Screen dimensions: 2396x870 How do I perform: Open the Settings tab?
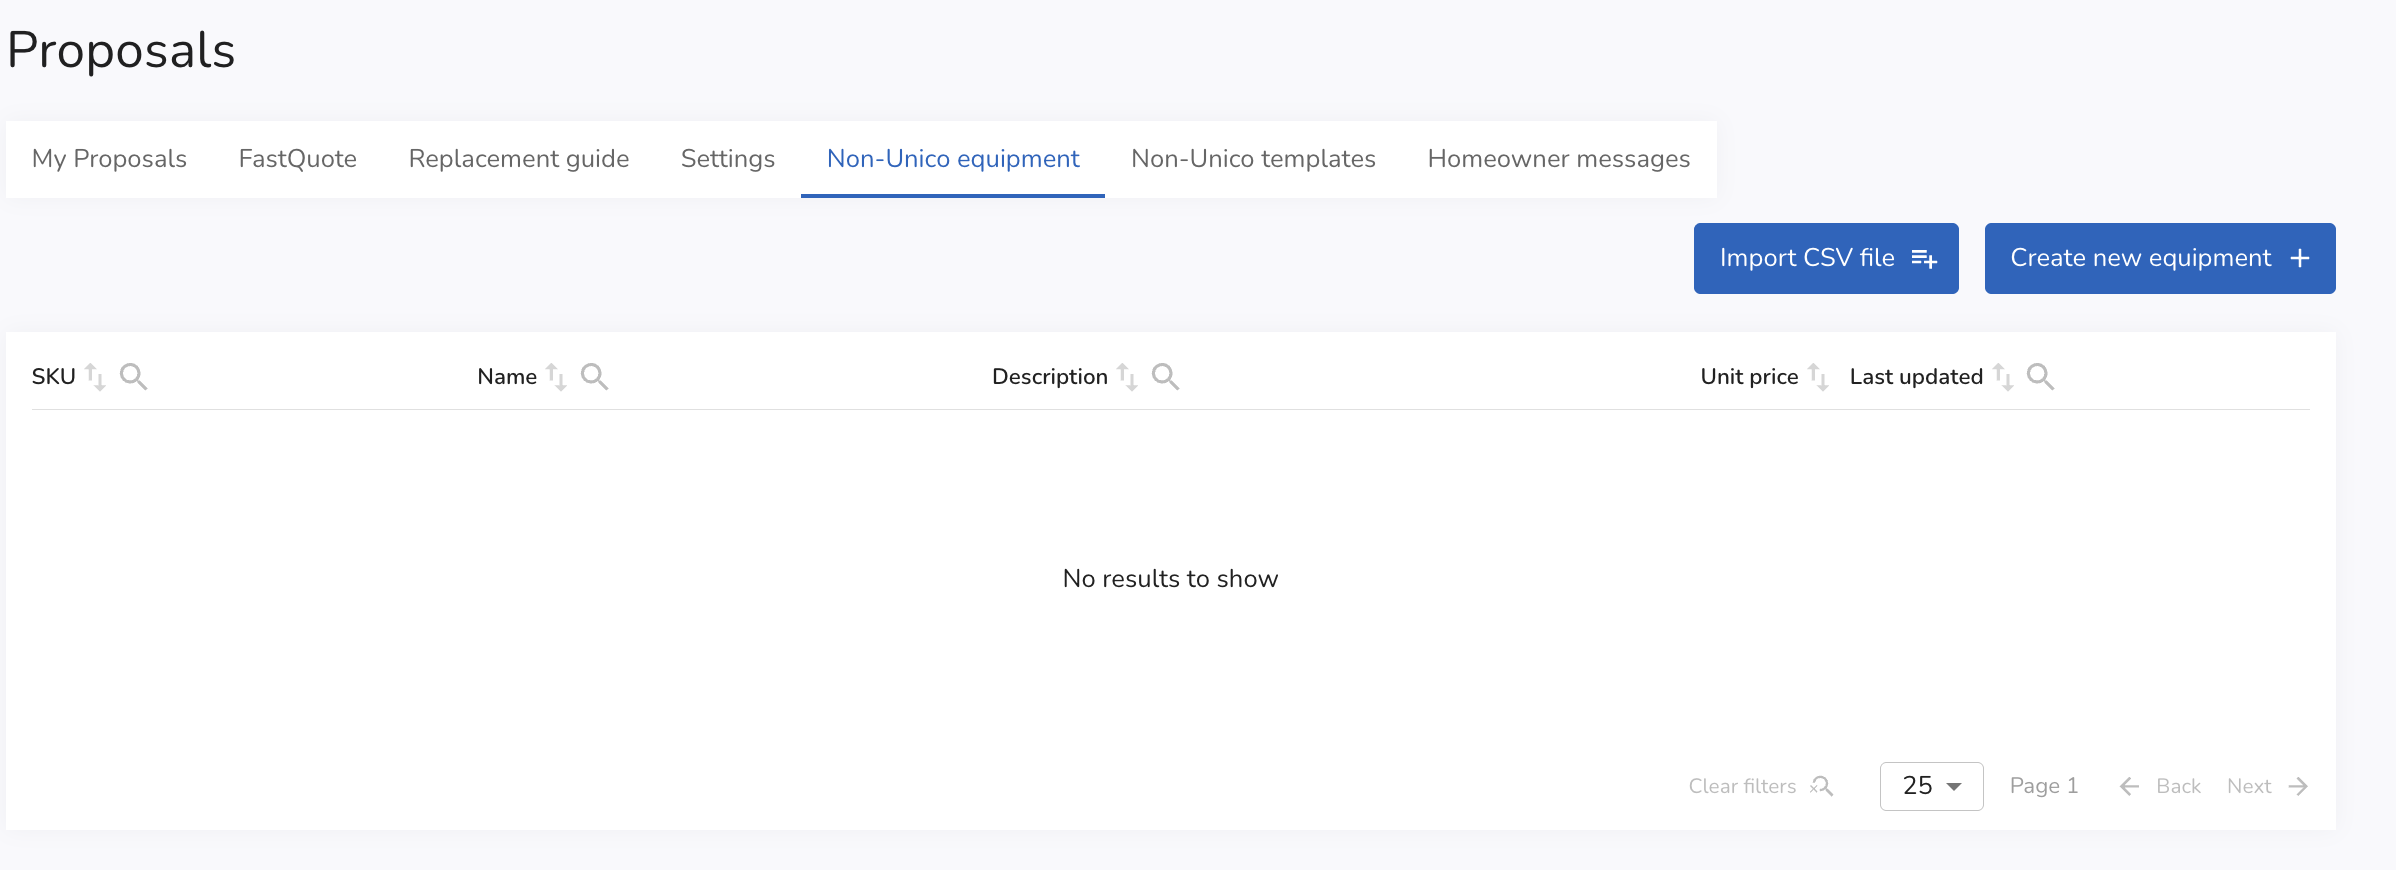tap(727, 159)
